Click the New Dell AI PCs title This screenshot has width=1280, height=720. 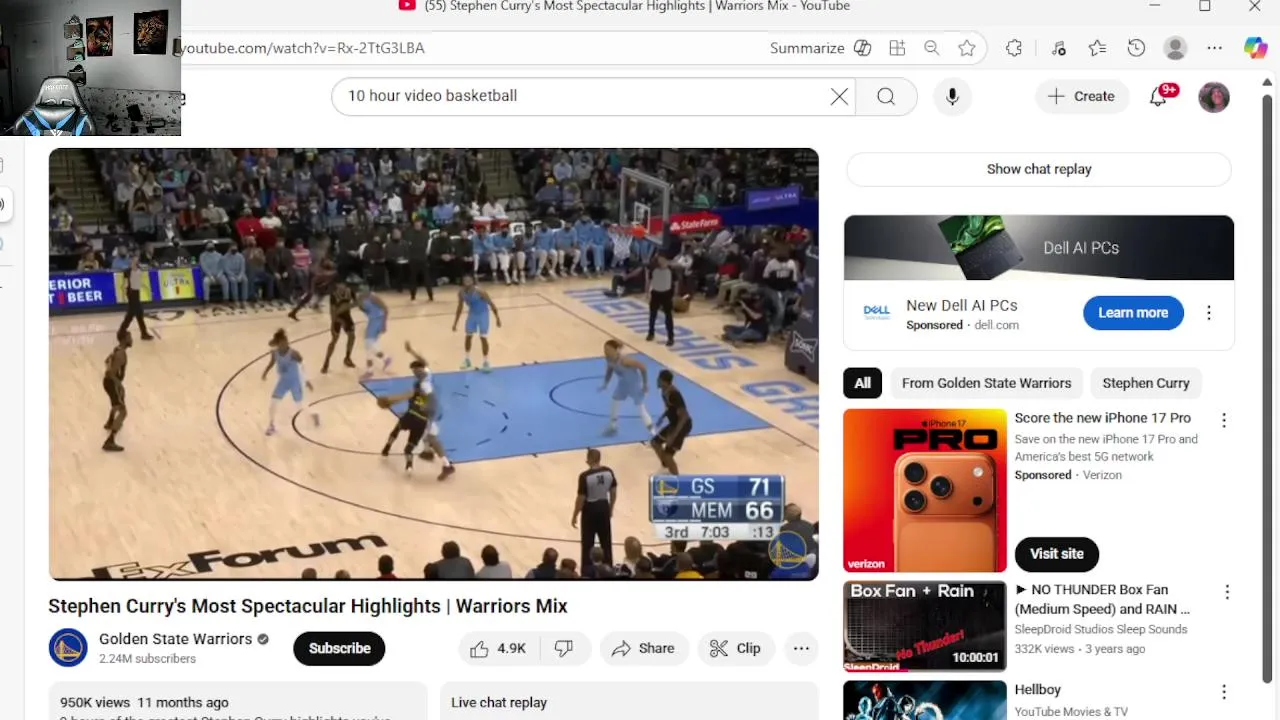961,306
